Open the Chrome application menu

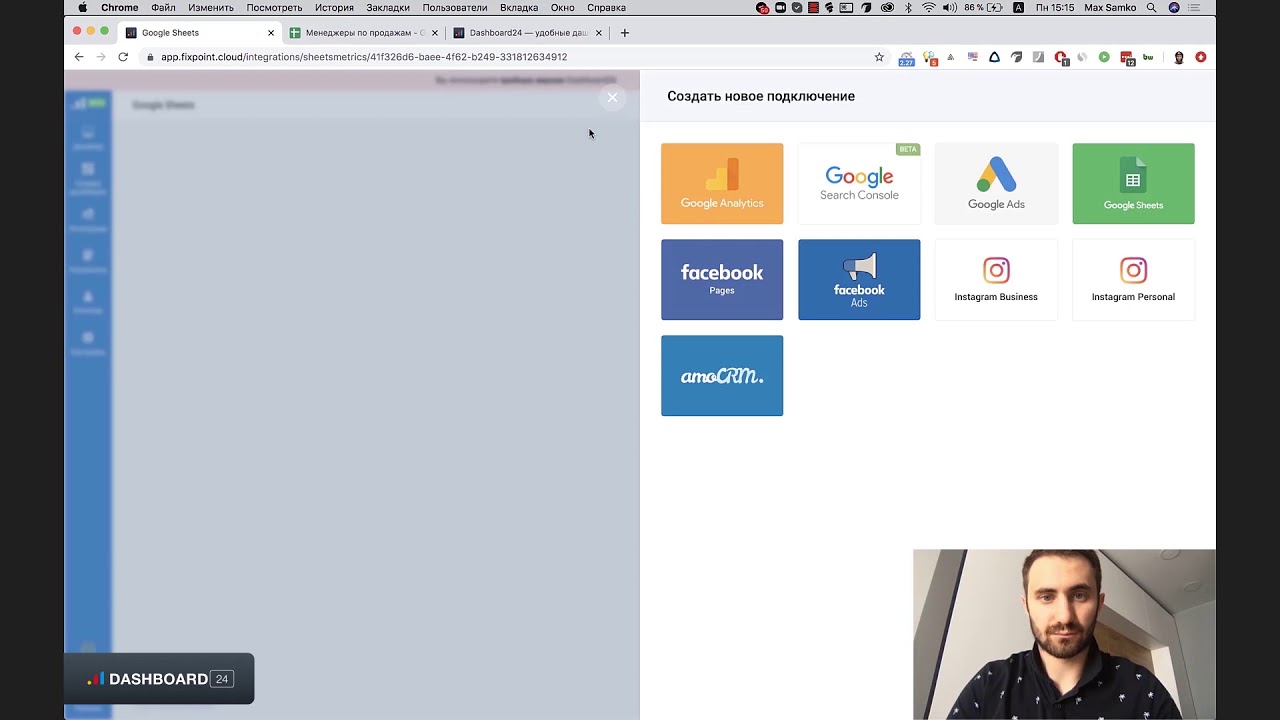tap(120, 7)
